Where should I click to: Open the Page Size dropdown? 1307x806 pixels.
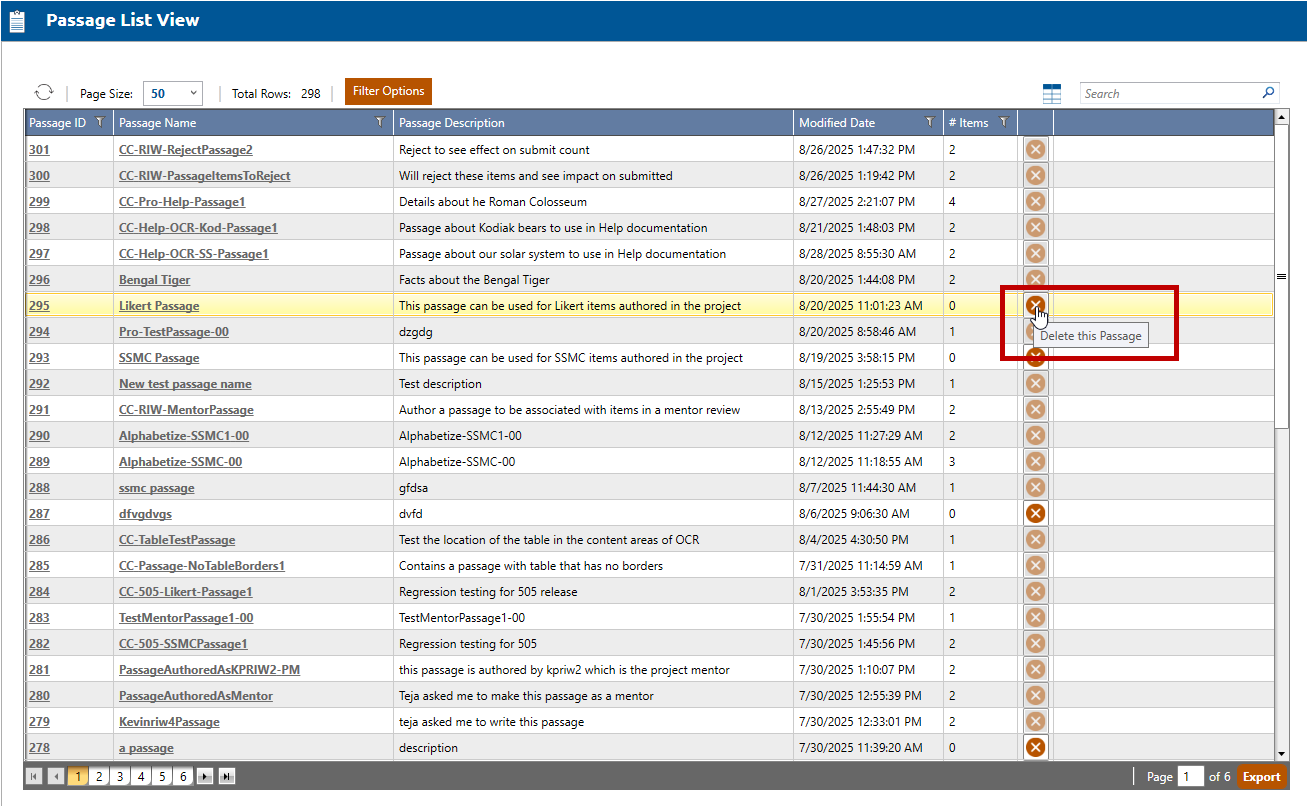(x=173, y=93)
